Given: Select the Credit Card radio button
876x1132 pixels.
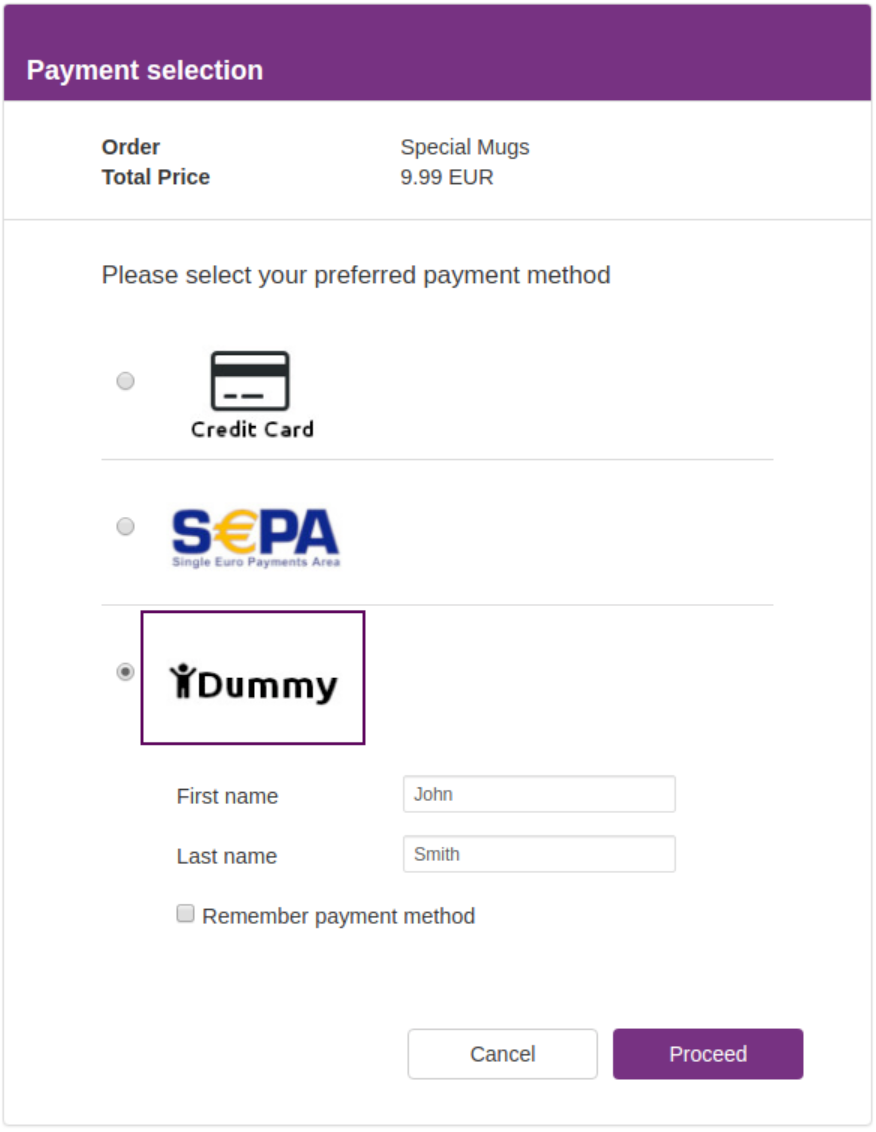Looking at the screenshot, I should point(125,381).
